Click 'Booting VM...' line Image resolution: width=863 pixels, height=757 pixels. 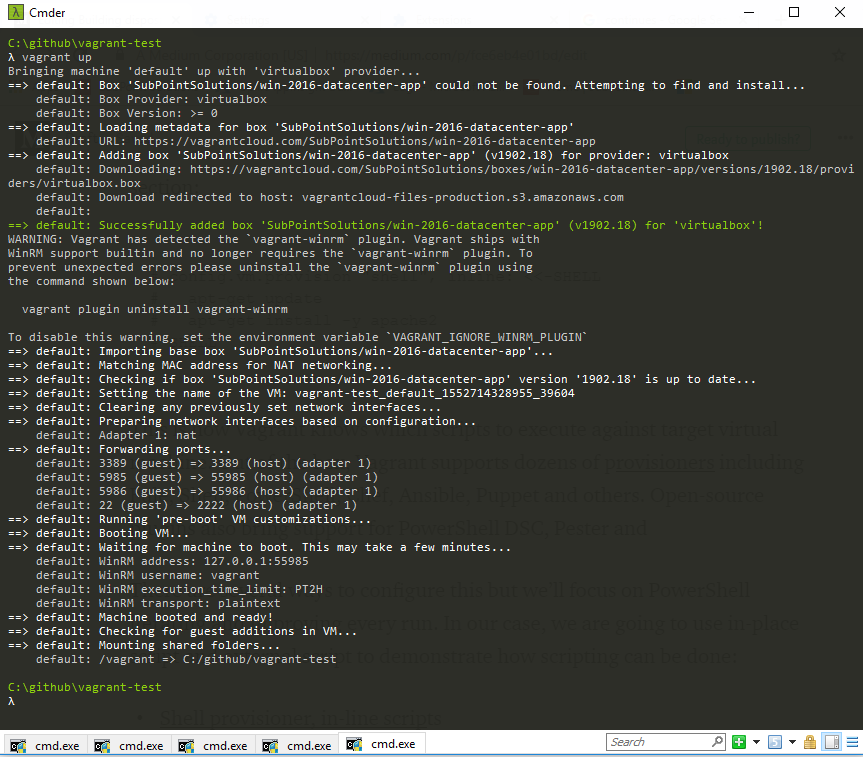(x=98, y=533)
